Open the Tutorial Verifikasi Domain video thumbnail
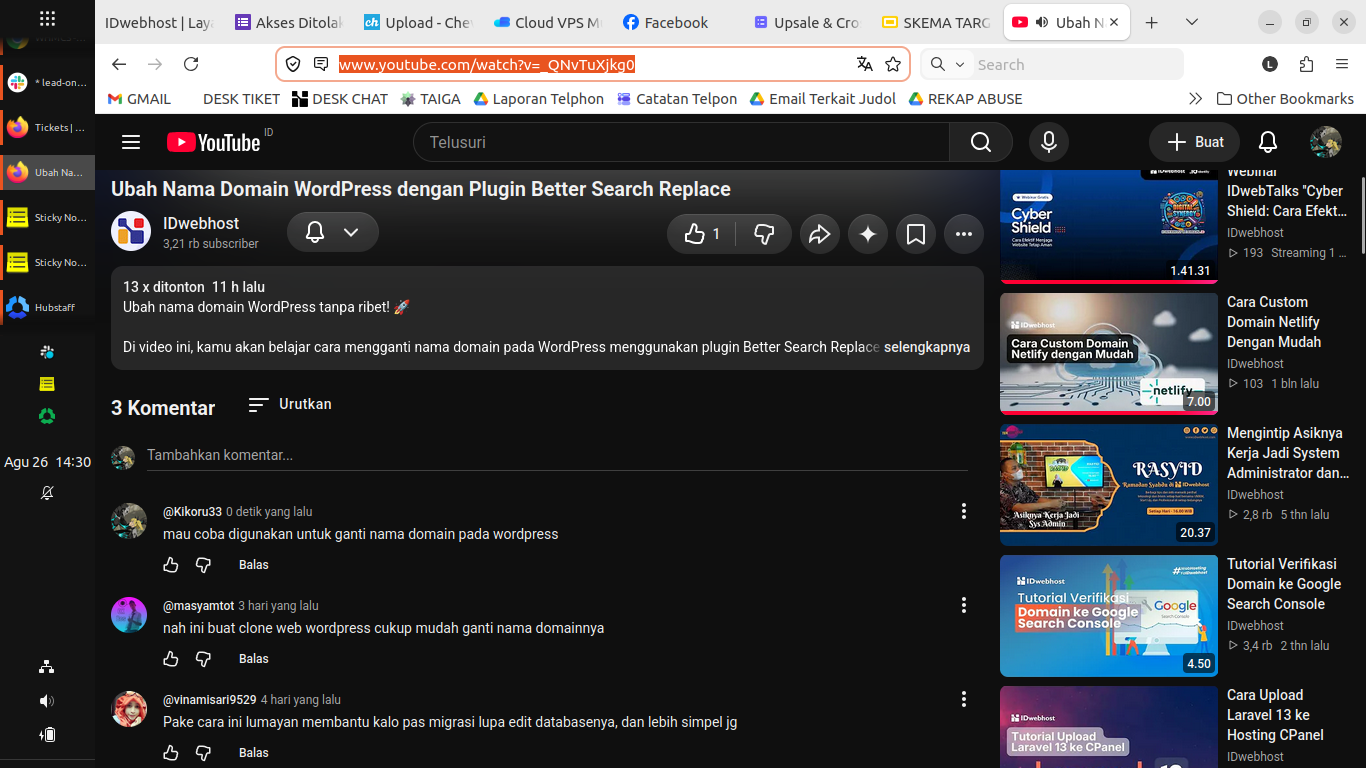 [x=1109, y=616]
